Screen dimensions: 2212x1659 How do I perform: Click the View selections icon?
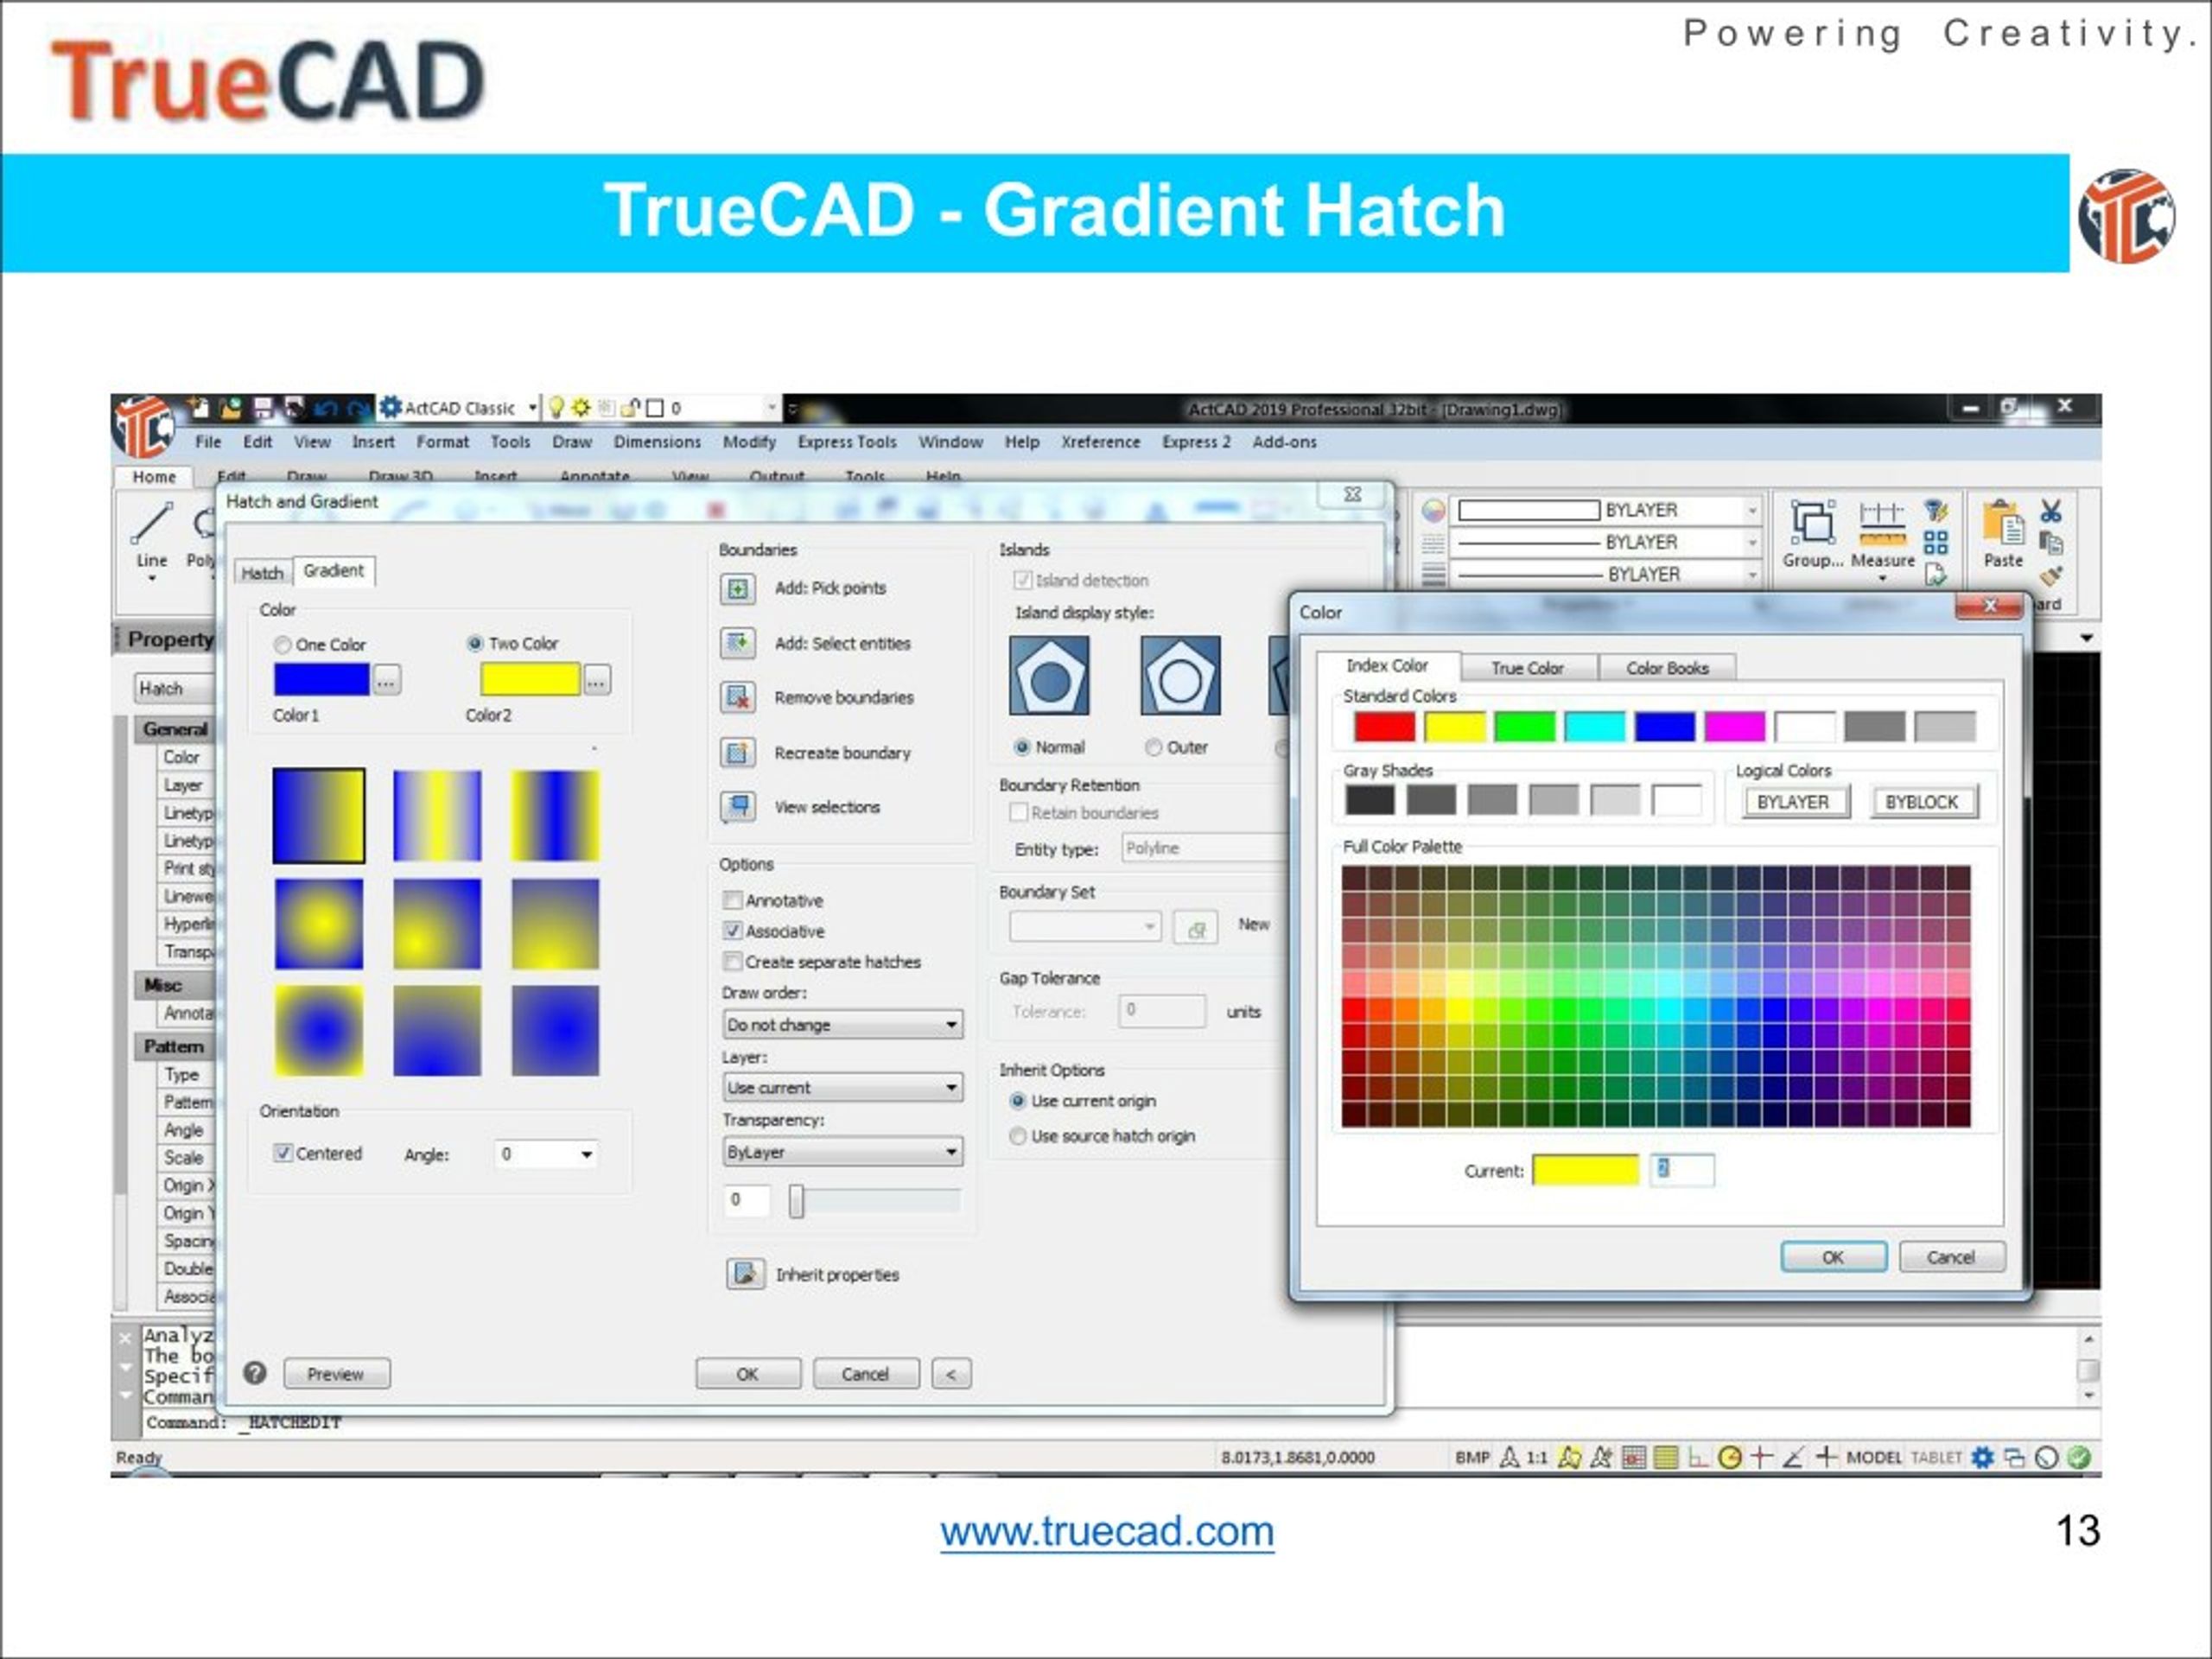click(738, 807)
